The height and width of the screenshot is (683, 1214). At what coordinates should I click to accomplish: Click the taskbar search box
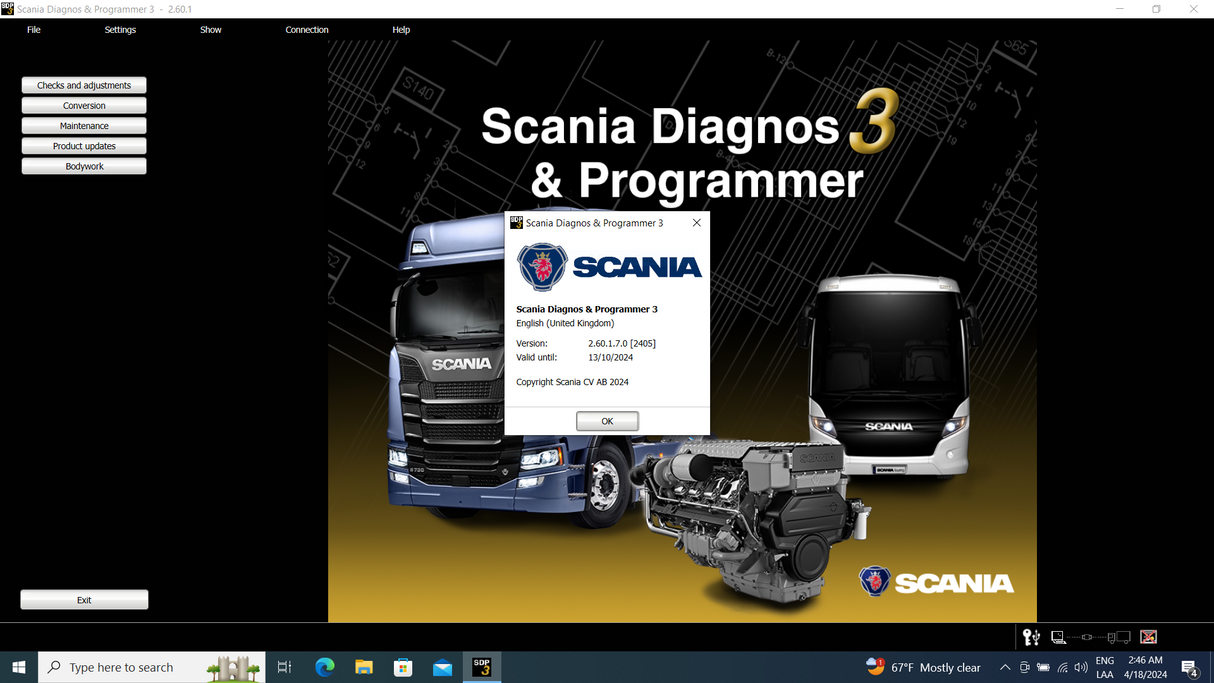click(x=152, y=667)
